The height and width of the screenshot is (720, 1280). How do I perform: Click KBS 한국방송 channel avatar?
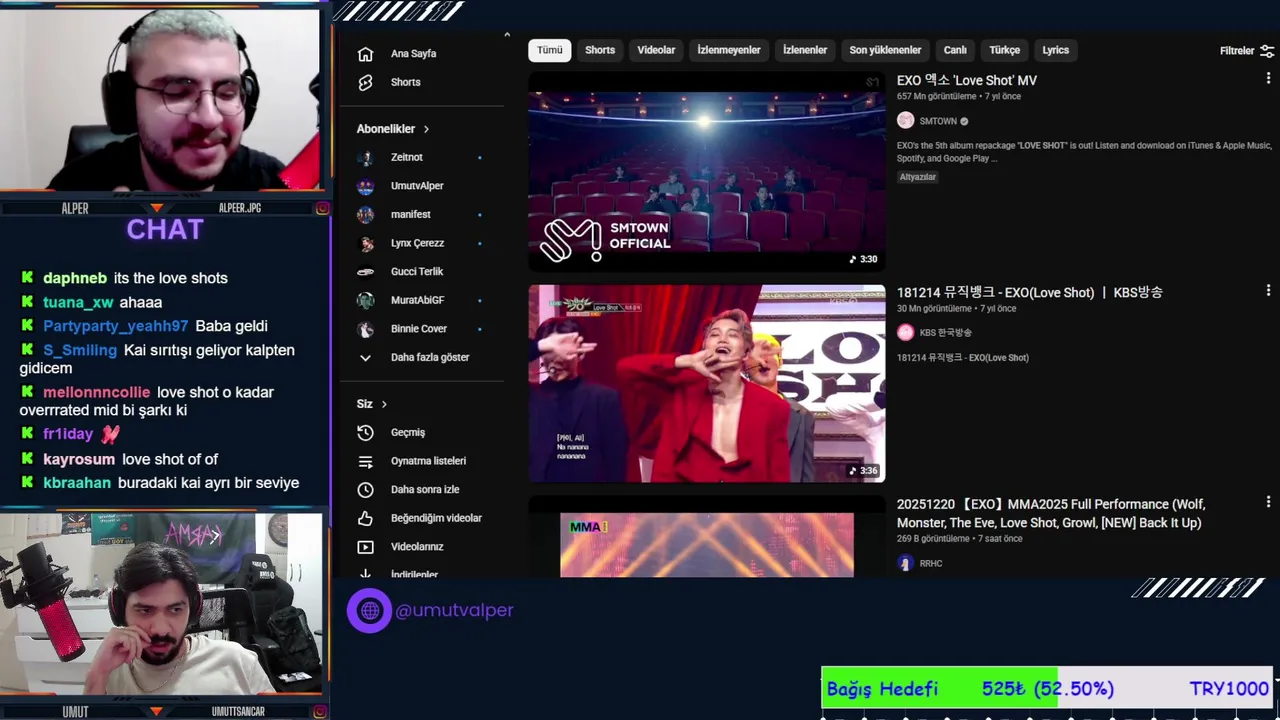pos(905,332)
